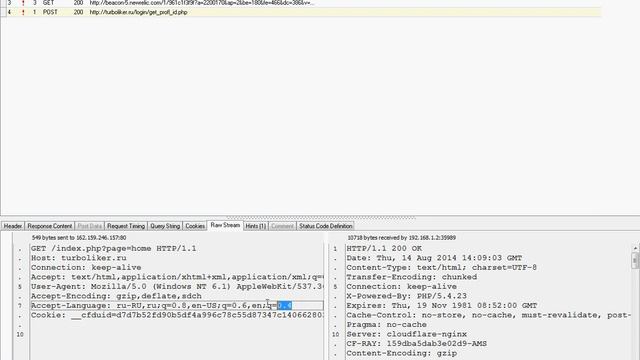
Task: Click the 'Server: cloudflare-nginx' line
Action: click(x=407, y=334)
